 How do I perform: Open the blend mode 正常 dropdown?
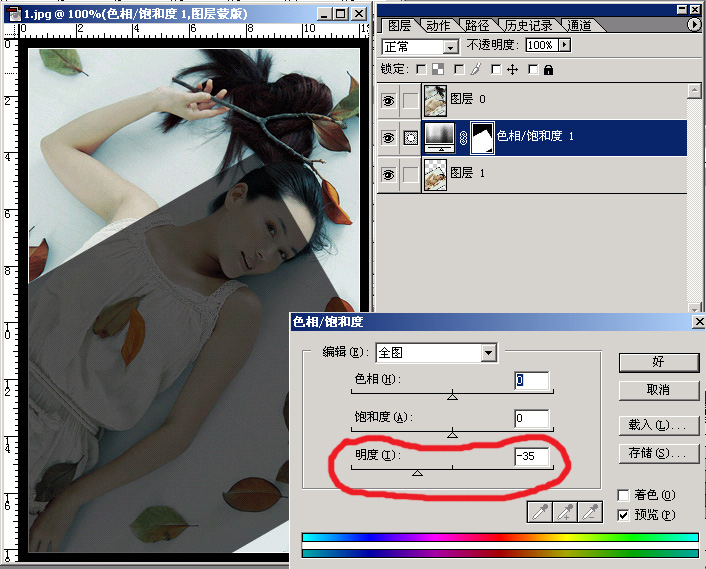click(450, 46)
